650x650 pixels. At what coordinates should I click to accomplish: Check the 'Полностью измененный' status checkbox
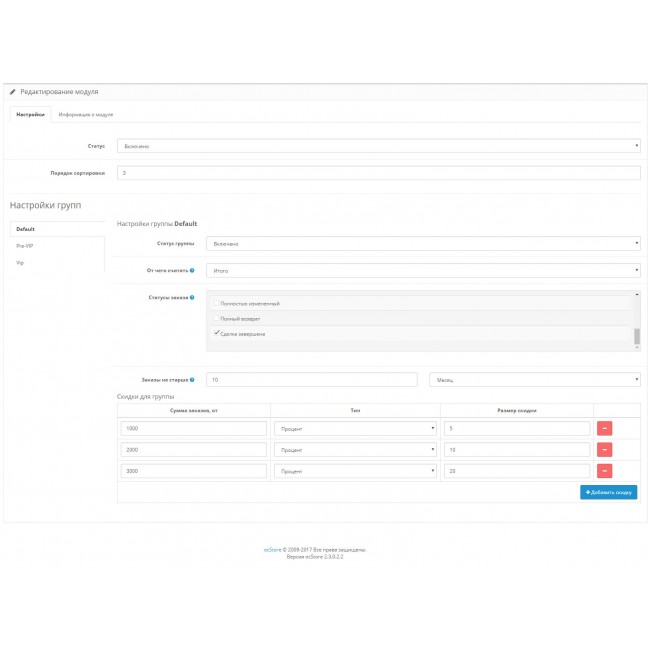click(217, 303)
